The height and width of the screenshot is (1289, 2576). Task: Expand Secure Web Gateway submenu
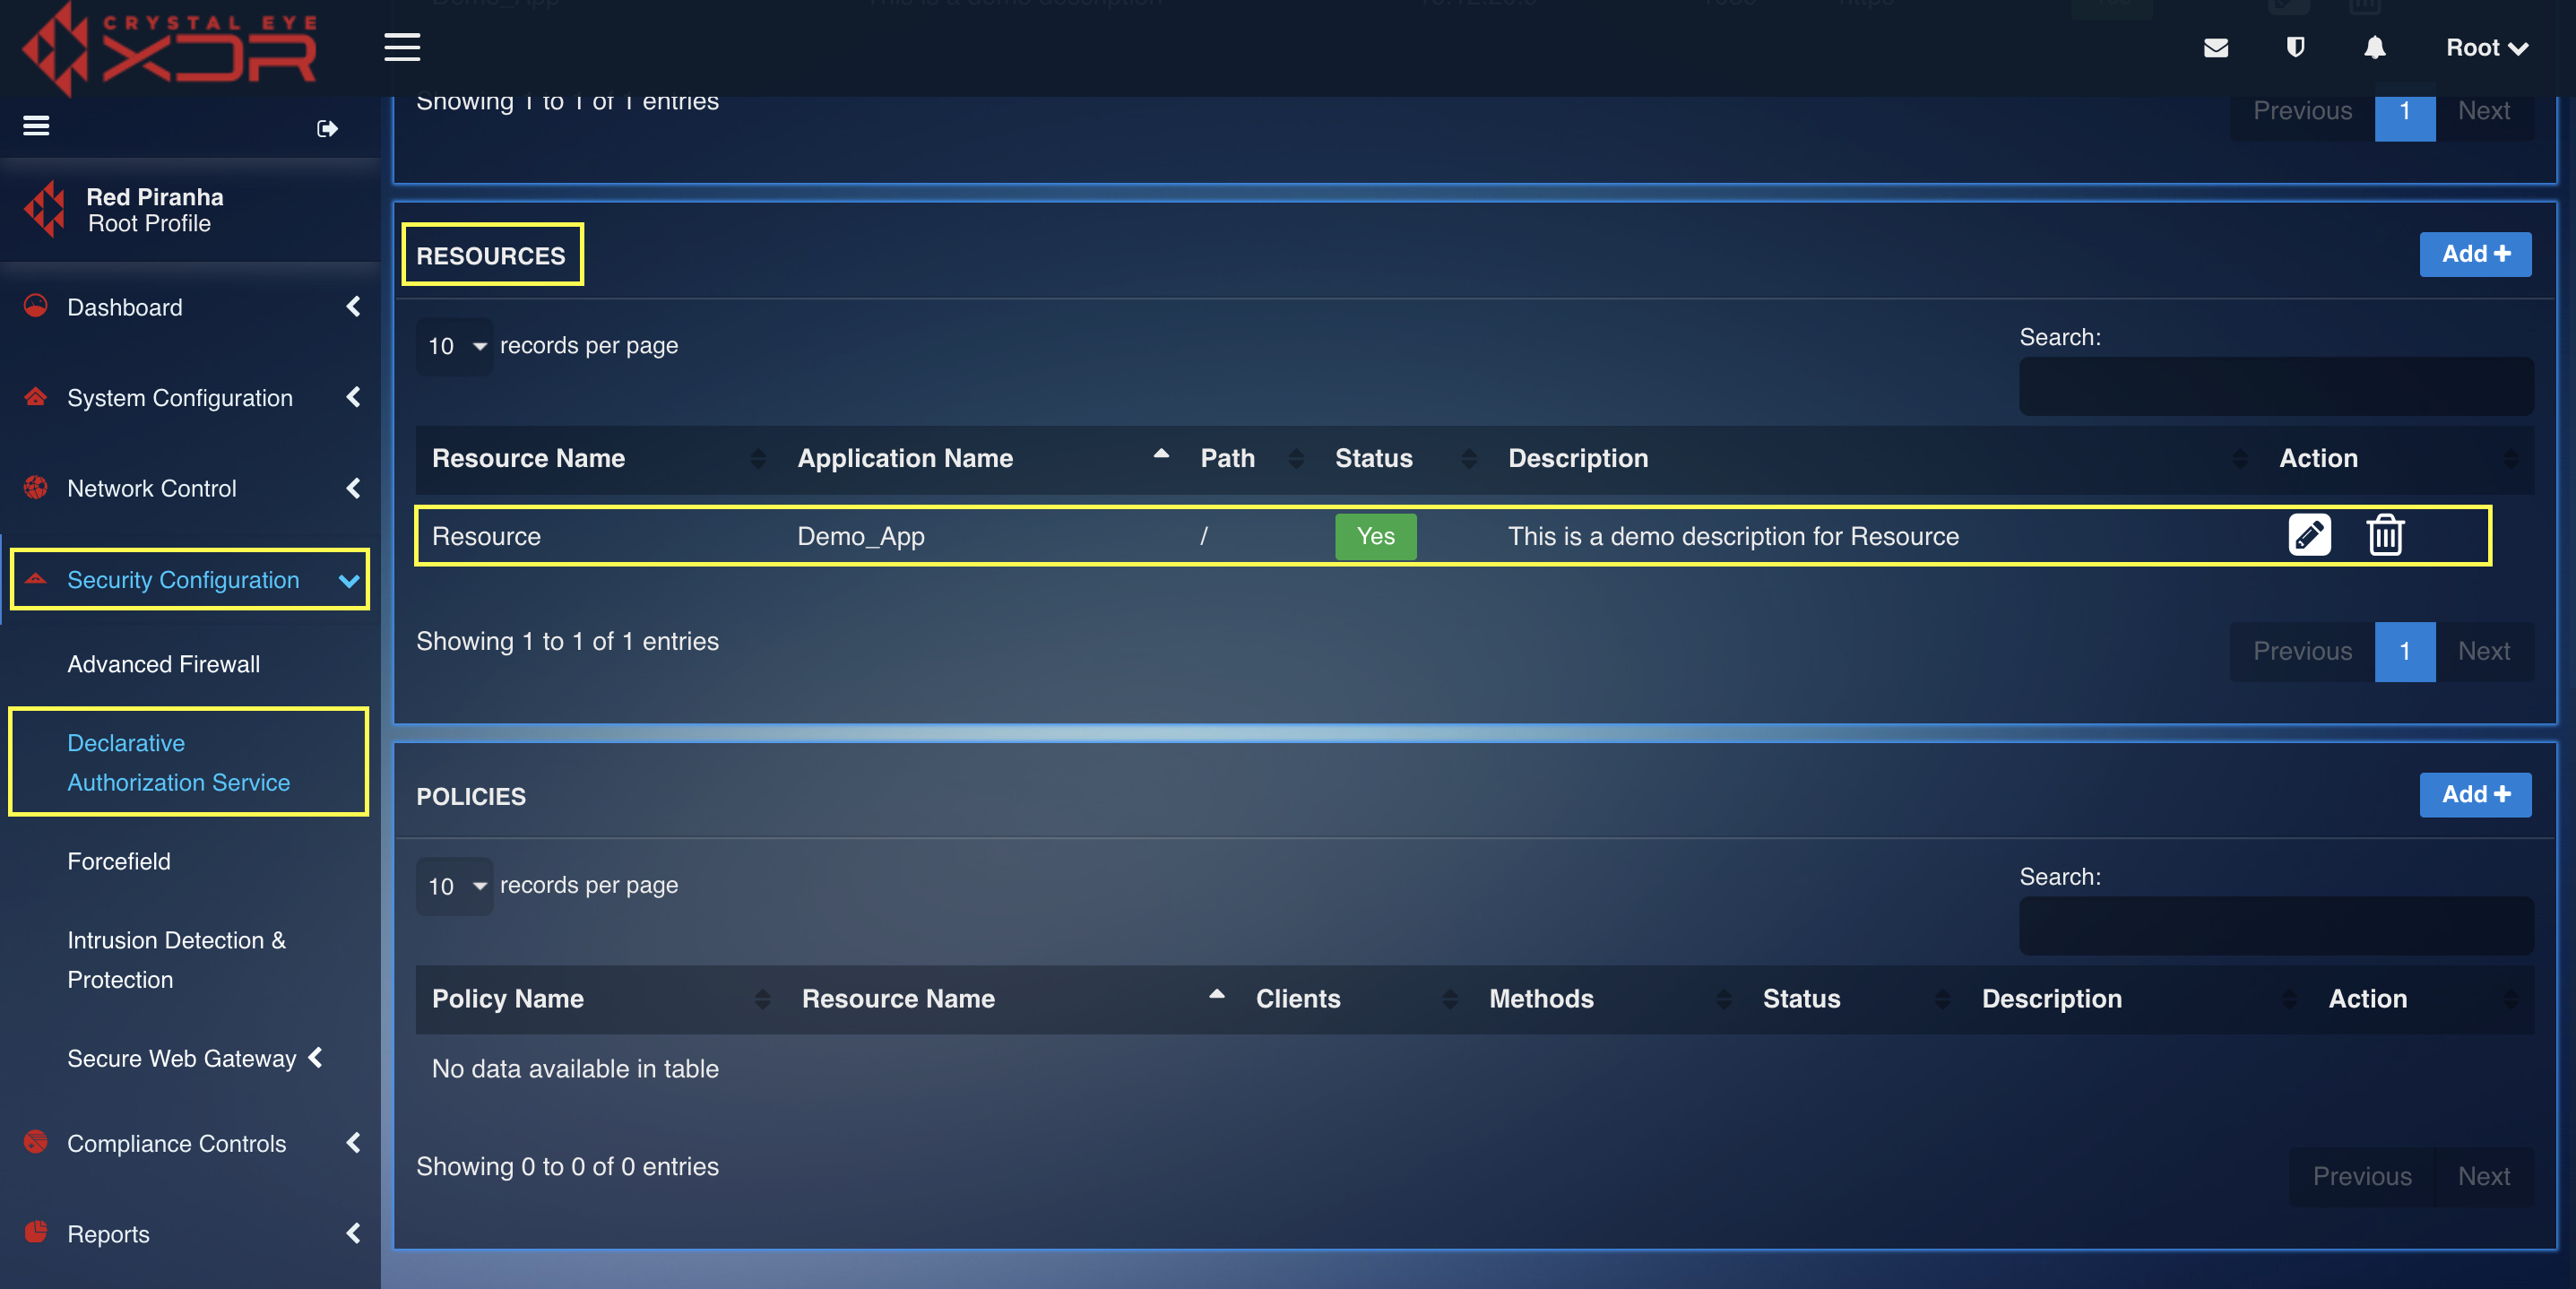(x=315, y=1057)
